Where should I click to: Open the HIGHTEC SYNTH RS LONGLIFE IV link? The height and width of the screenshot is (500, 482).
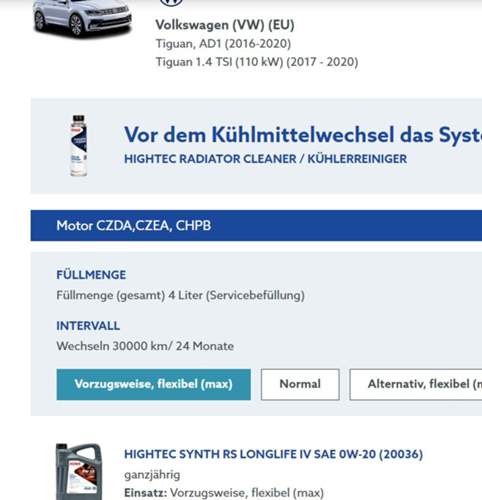[x=273, y=454]
